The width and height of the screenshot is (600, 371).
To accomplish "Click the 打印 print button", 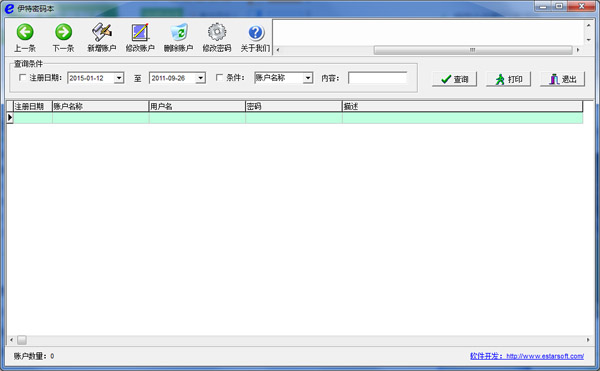I will pyautogui.click(x=509, y=79).
